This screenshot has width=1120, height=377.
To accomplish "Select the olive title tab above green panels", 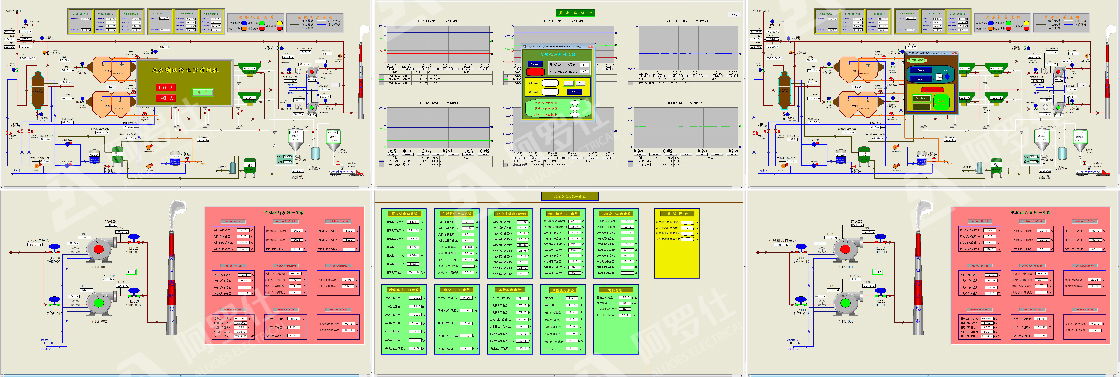I will click(x=569, y=196).
